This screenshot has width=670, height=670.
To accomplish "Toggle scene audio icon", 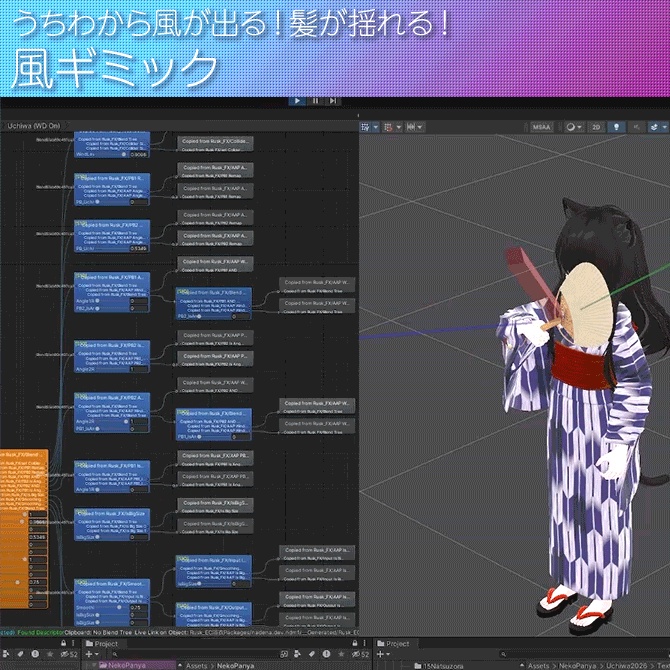I will (636, 127).
